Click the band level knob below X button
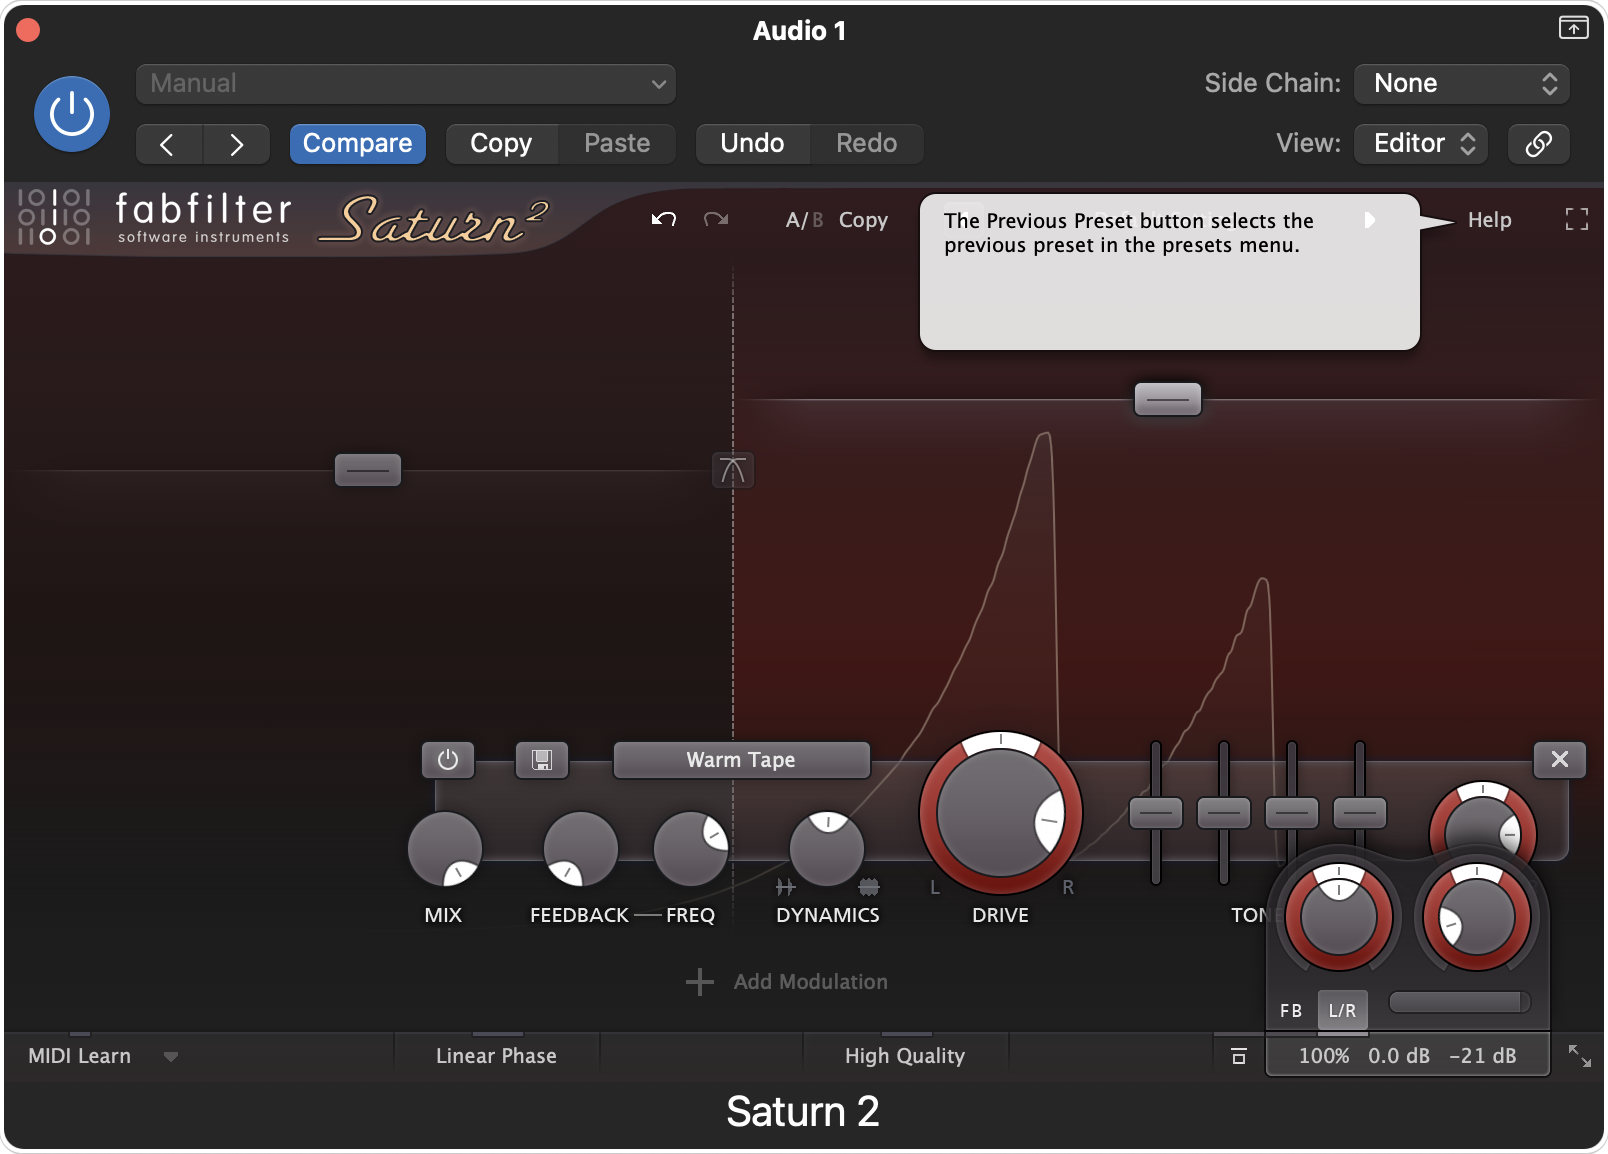The width and height of the screenshot is (1608, 1154). pyautogui.click(x=1483, y=825)
